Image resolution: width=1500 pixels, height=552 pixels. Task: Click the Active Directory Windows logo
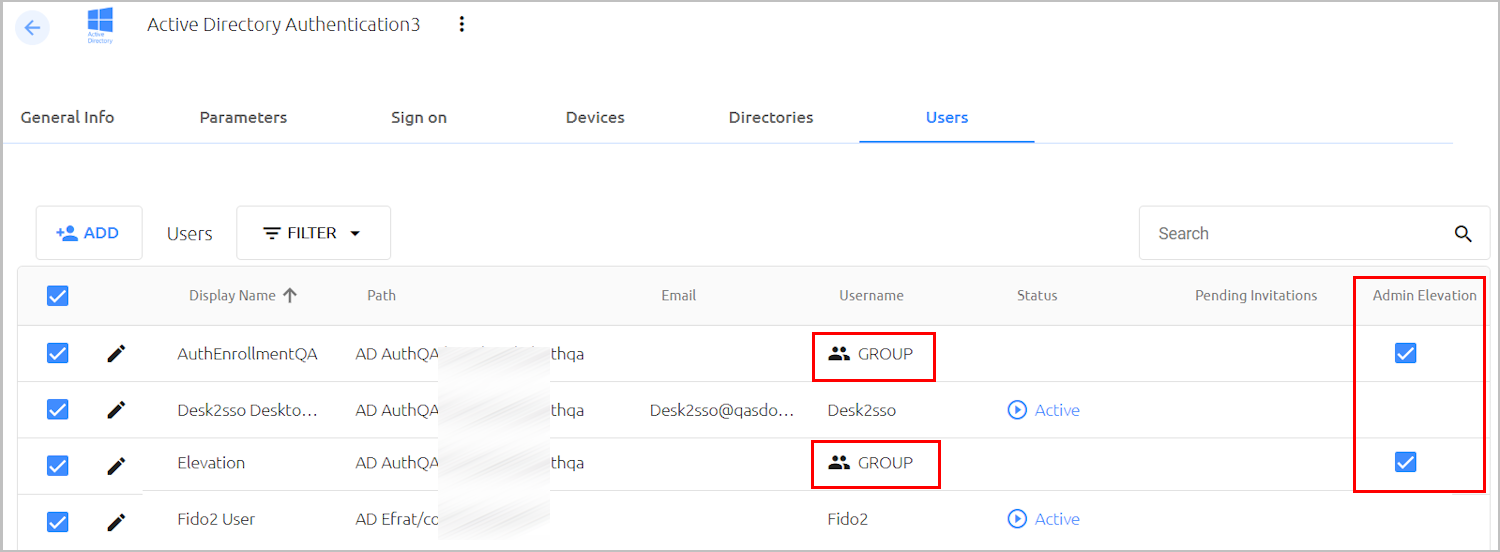coord(100,25)
